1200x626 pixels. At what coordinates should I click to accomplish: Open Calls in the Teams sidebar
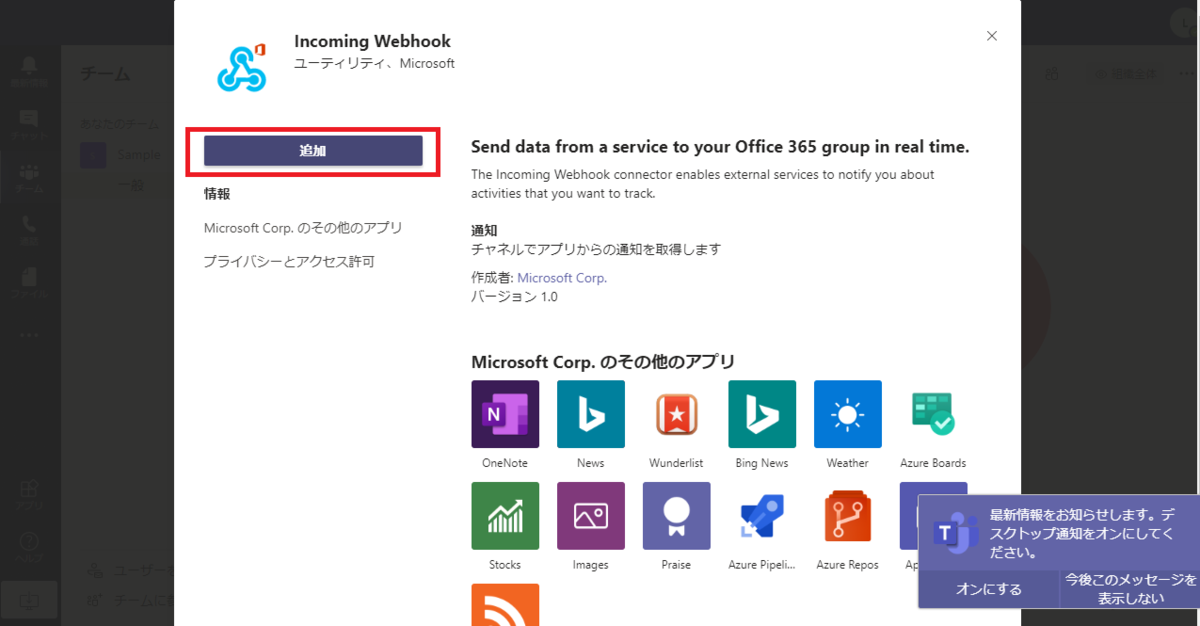click(29, 231)
